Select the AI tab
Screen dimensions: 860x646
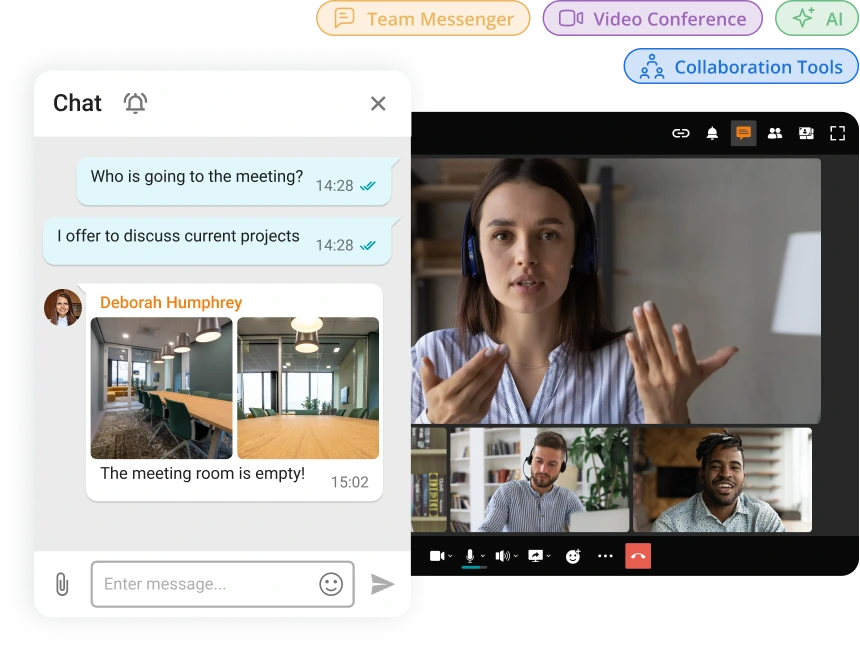817,19
